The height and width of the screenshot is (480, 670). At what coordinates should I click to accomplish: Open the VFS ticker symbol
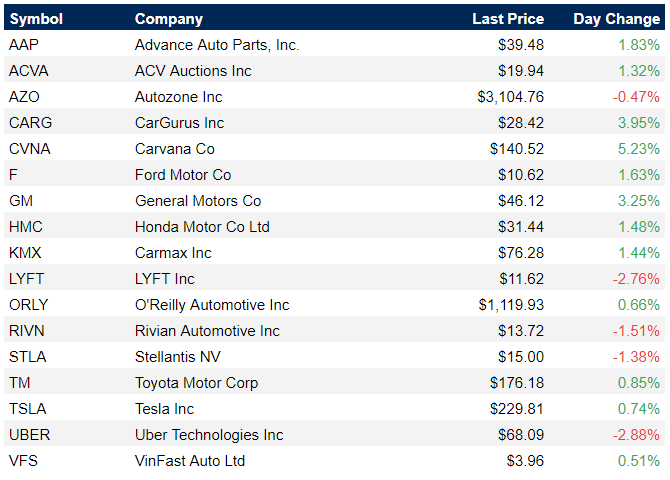click(24, 461)
